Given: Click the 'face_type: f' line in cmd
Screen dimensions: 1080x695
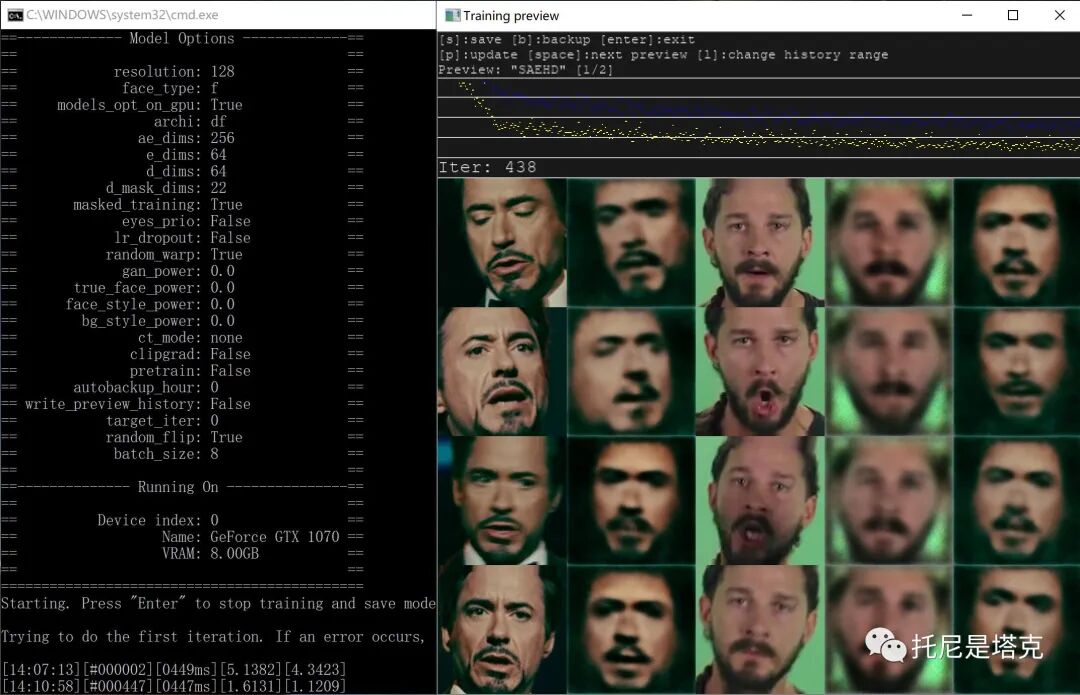Looking at the screenshot, I should [170, 88].
